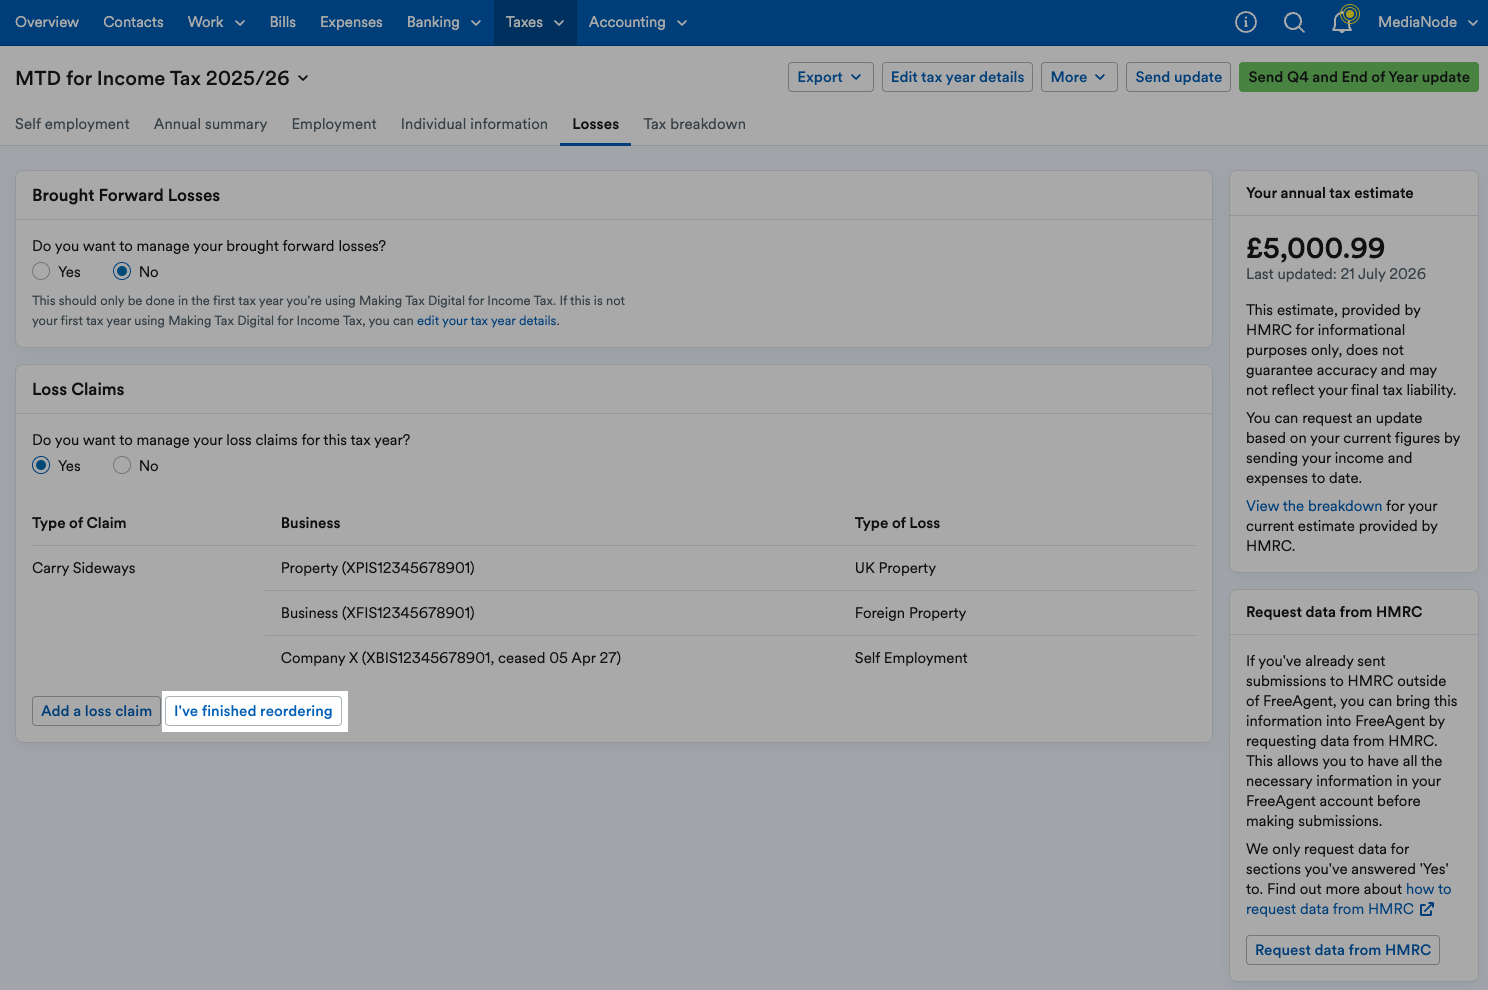Go to Contacts in top navigation

point(133,22)
